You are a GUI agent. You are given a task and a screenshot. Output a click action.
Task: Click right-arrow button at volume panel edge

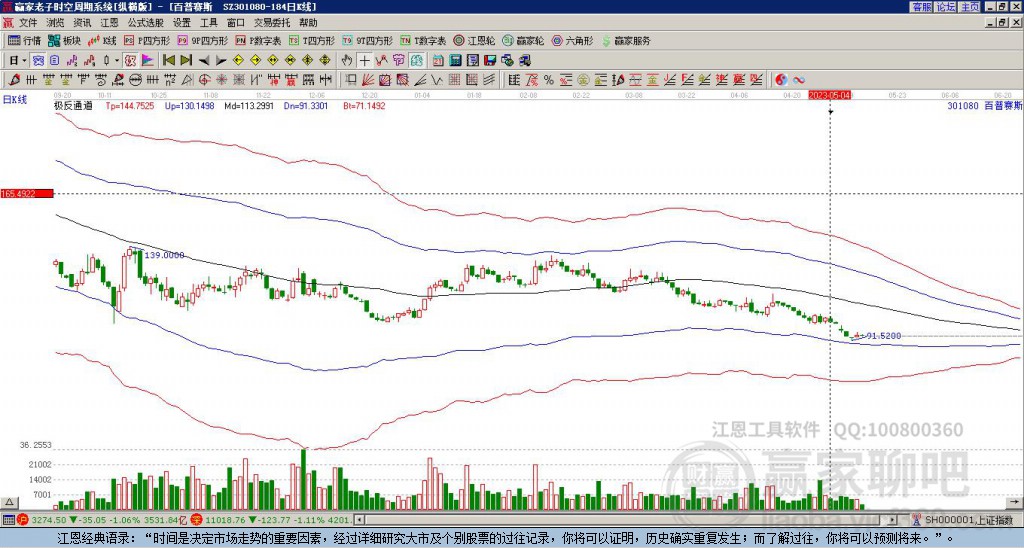(x=1015, y=502)
